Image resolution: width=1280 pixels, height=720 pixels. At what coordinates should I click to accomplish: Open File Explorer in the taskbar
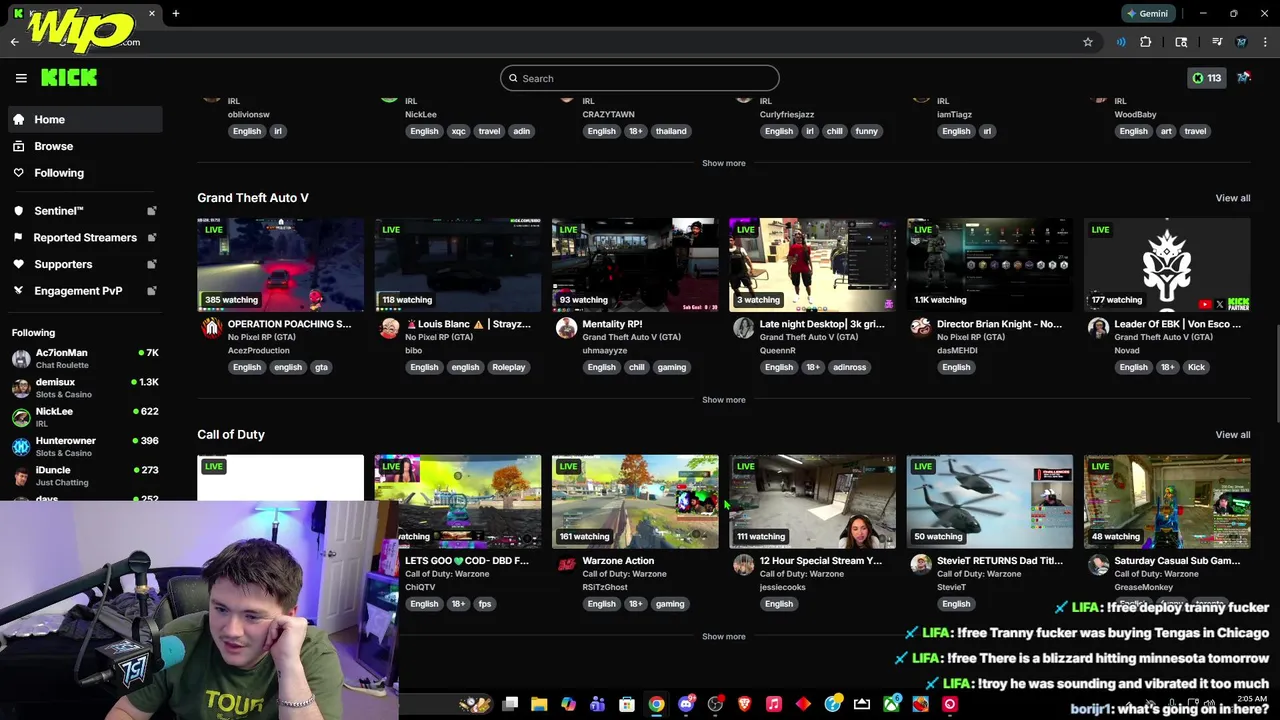coord(539,704)
